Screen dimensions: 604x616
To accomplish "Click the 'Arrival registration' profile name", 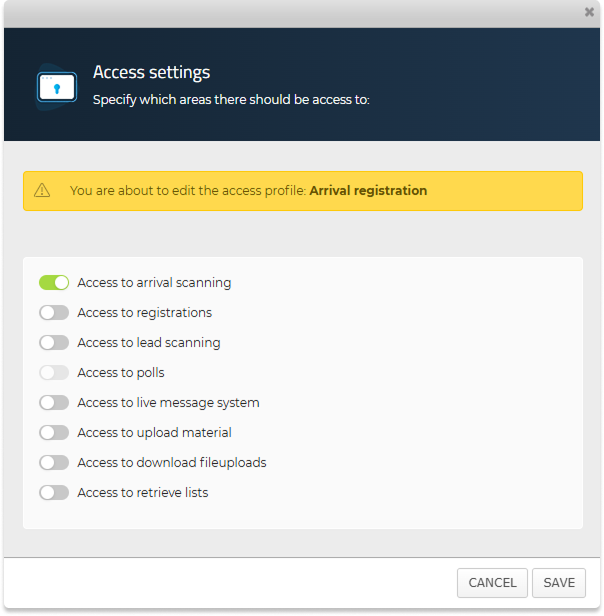I will [x=368, y=191].
